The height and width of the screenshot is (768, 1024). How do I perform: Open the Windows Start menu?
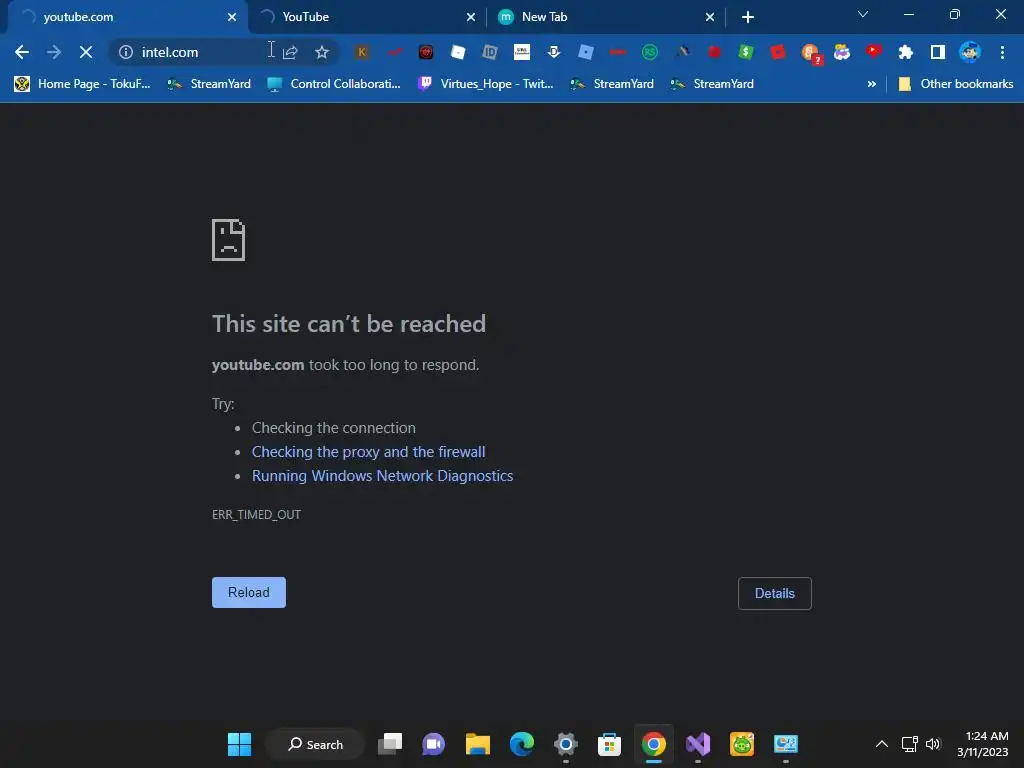pos(239,744)
